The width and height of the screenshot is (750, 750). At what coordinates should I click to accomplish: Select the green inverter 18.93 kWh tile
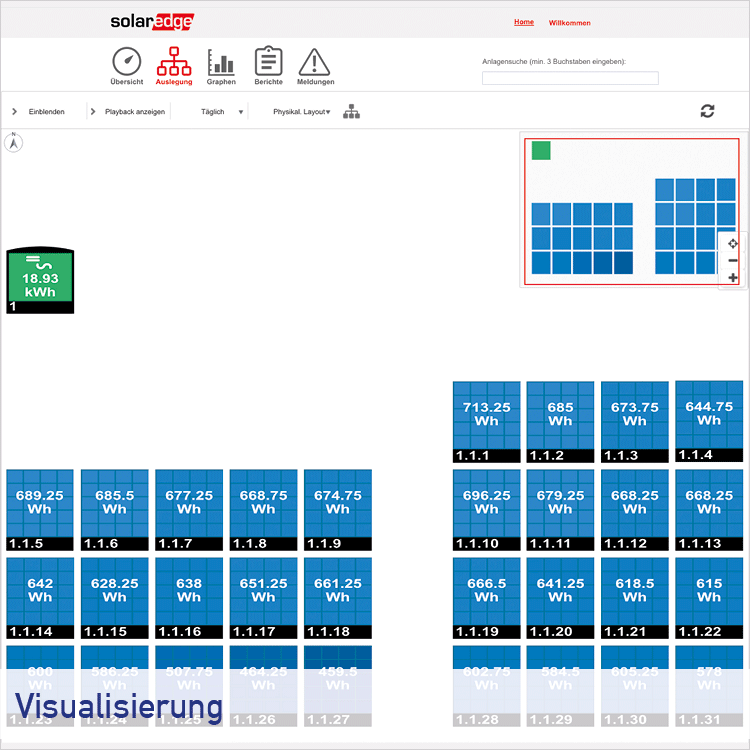click(40, 279)
